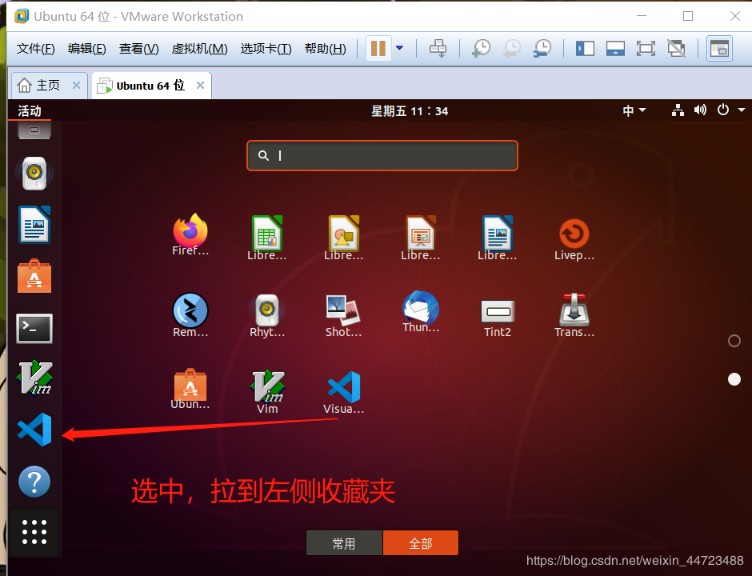Expand the Ubuntu system menu arrow
The height and width of the screenshot is (576, 752).
click(741, 110)
